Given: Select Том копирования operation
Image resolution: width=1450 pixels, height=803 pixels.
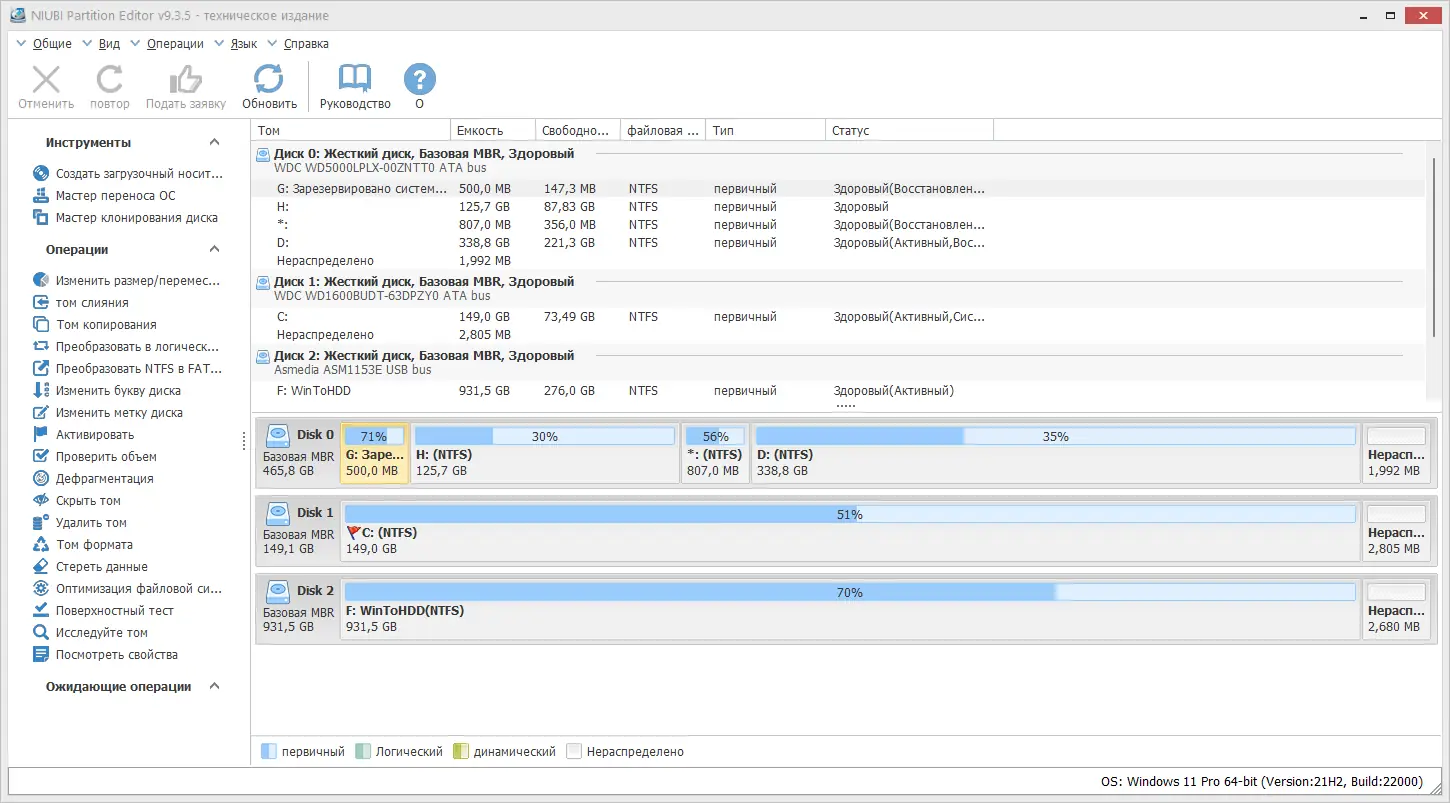Looking at the screenshot, I should [95, 325].
